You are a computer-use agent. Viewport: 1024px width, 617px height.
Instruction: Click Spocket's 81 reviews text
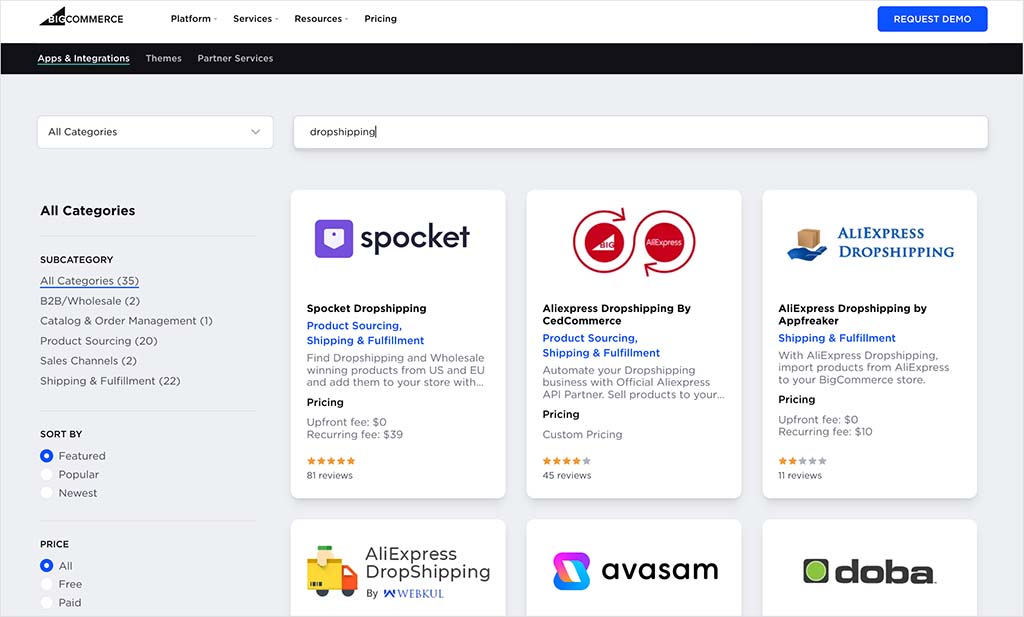click(329, 475)
